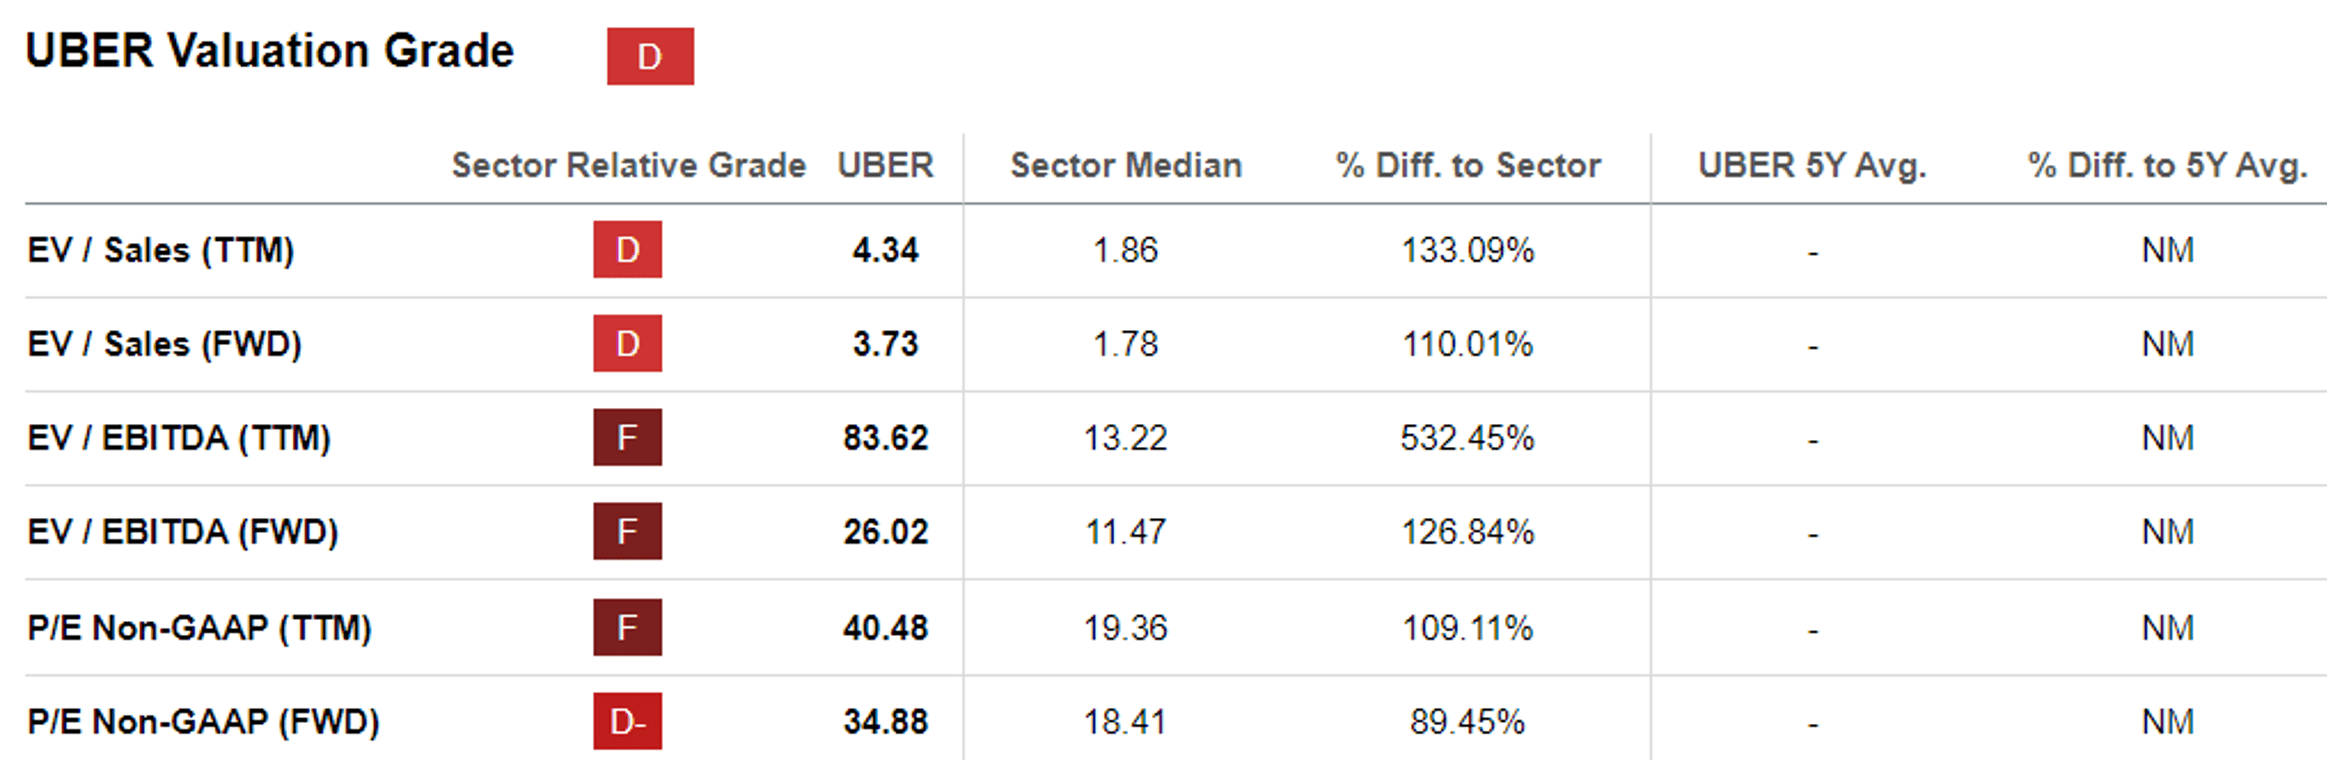Click the F grade badge for EV / EBITDA (FWD)
2327x760 pixels.
(x=627, y=531)
